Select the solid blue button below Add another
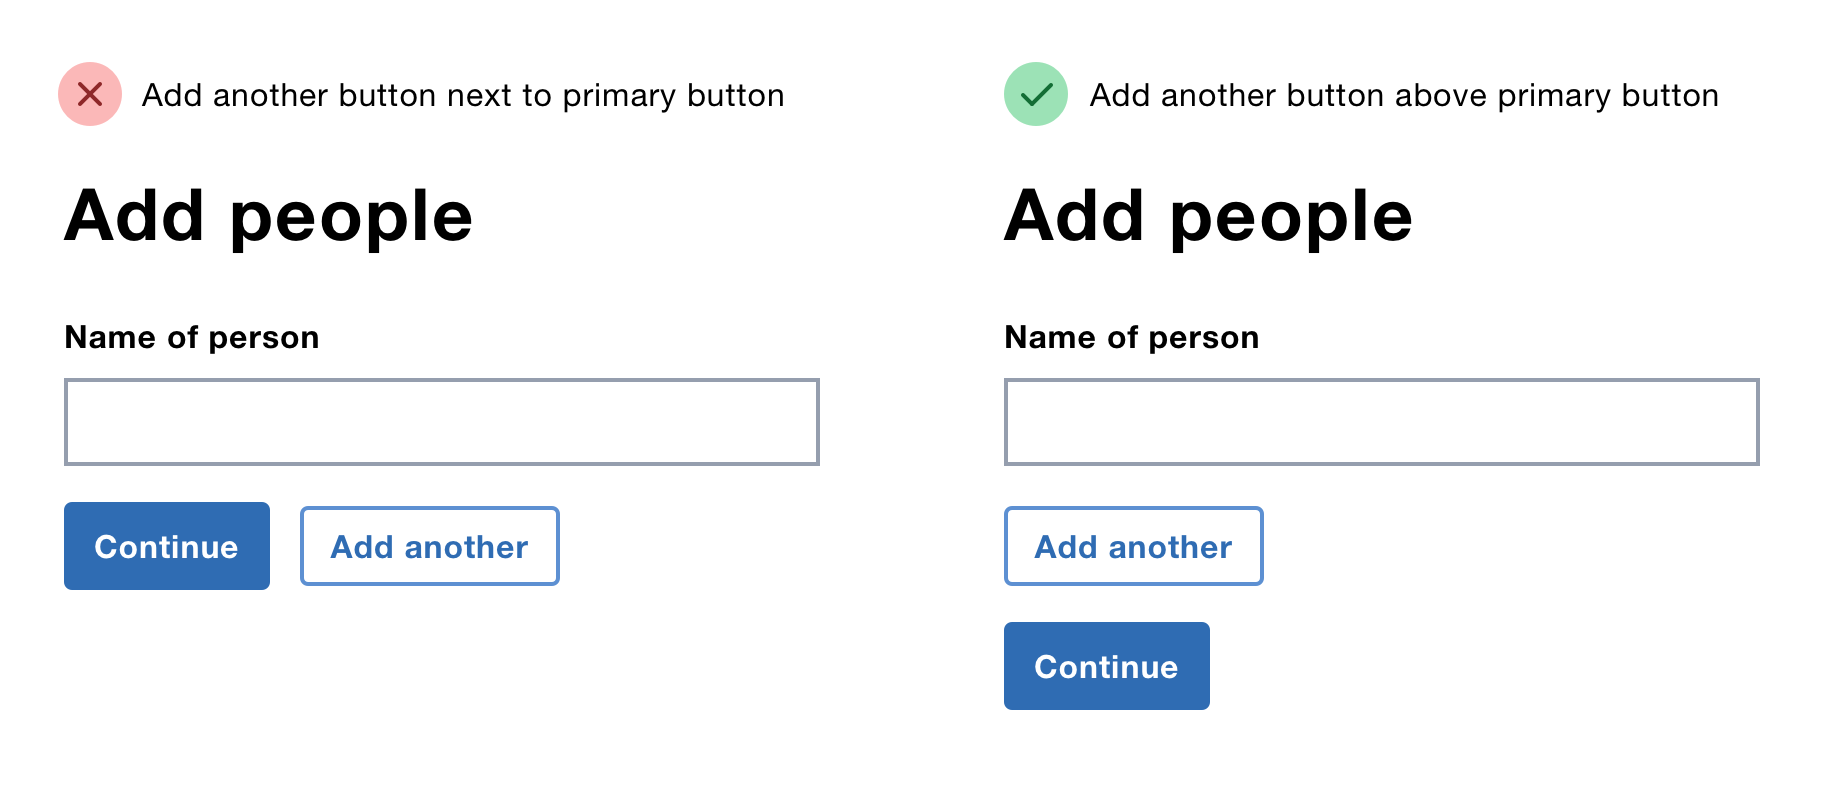The width and height of the screenshot is (1826, 790). tap(1106, 666)
